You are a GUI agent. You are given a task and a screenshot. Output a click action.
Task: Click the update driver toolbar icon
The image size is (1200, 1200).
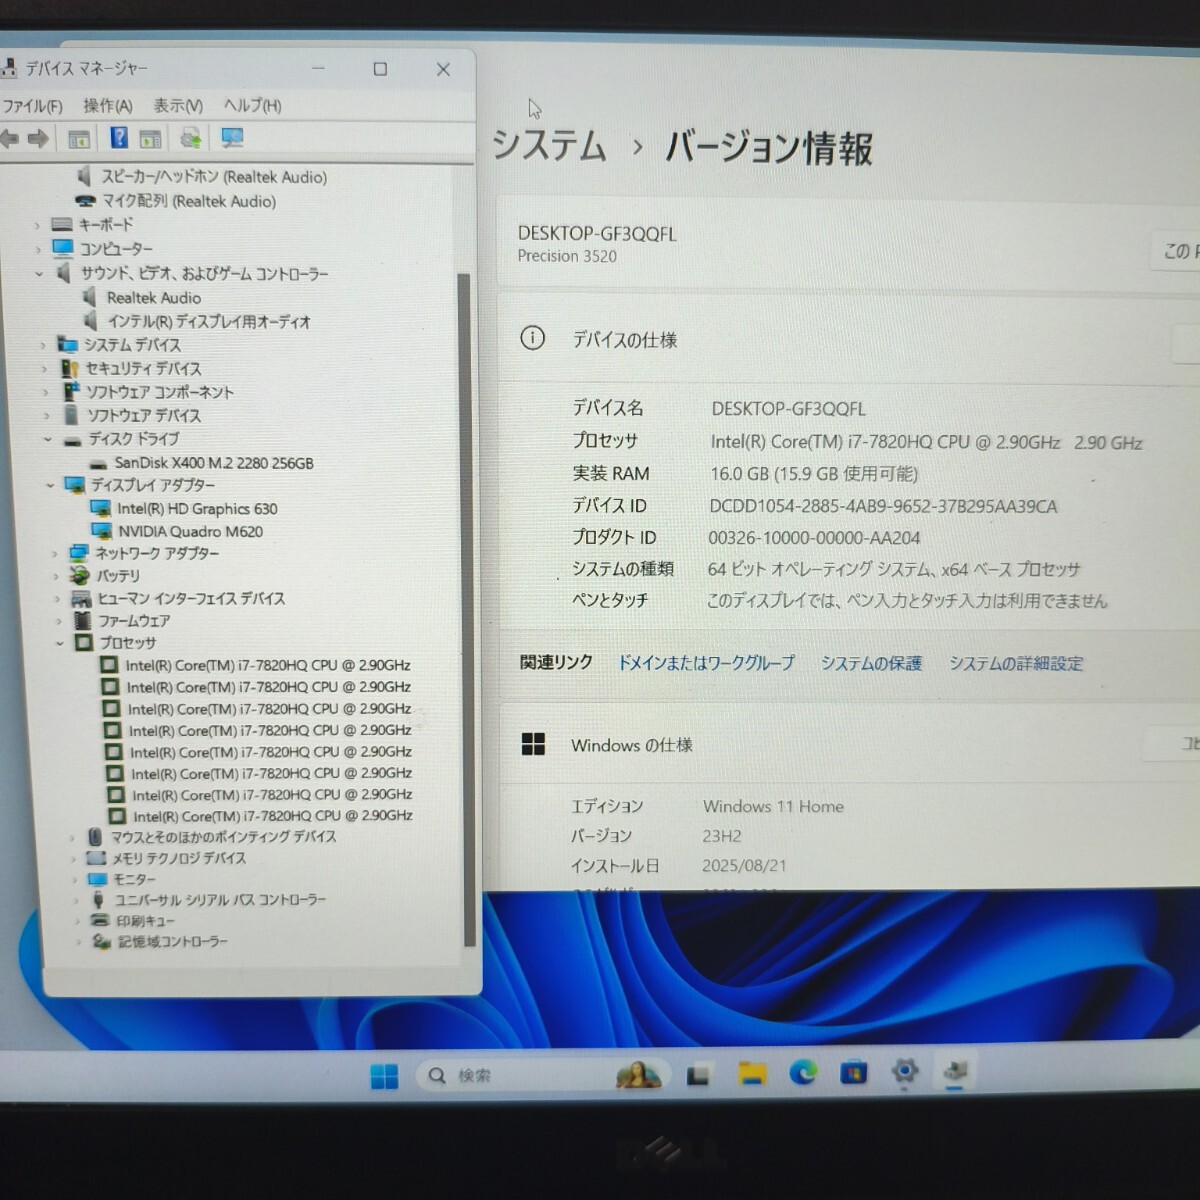click(190, 138)
